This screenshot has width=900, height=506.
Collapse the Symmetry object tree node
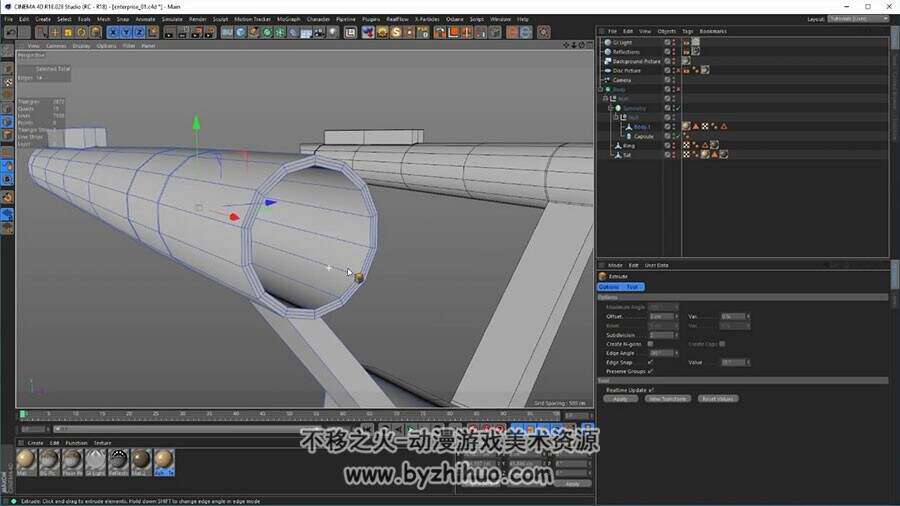[x=611, y=108]
